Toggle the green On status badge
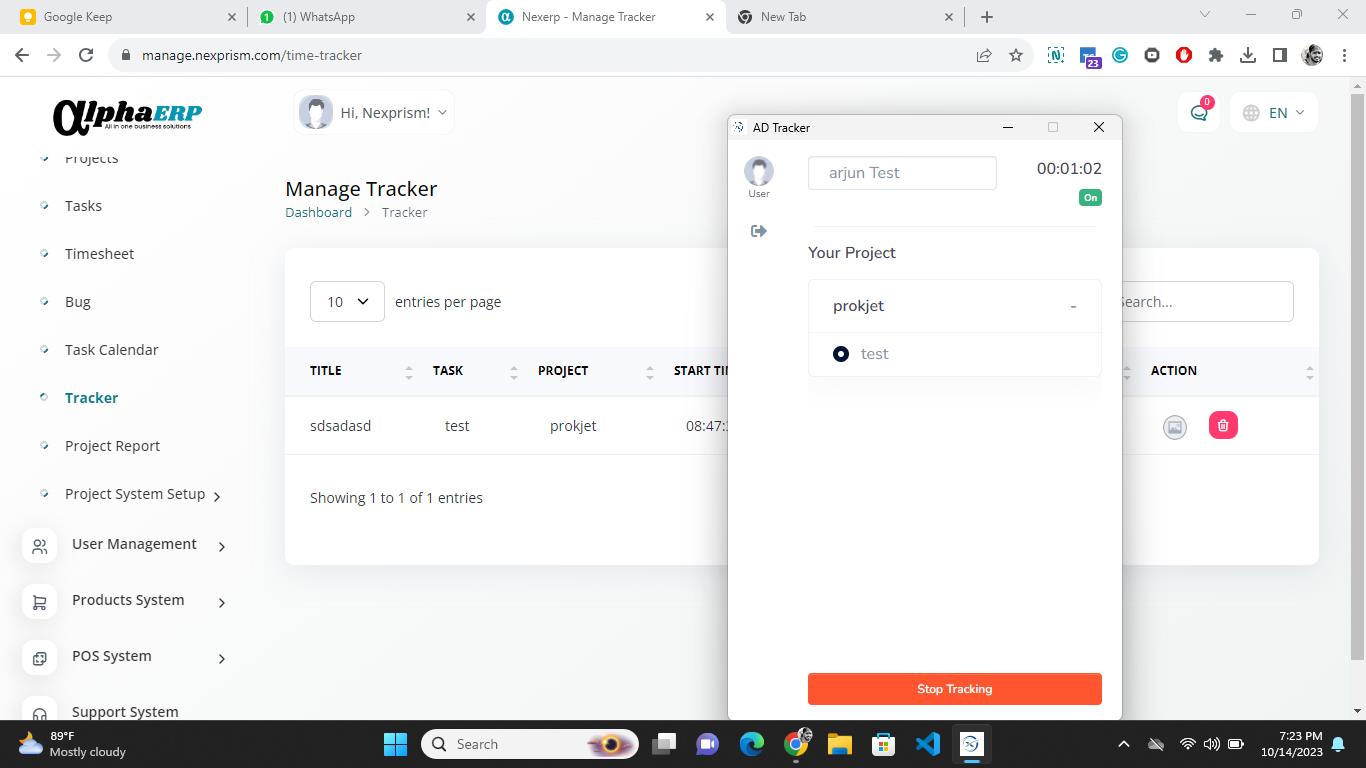Image resolution: width=1366 pixels, height=768 pixels. pyautogui.click(x=1090, y=198)
